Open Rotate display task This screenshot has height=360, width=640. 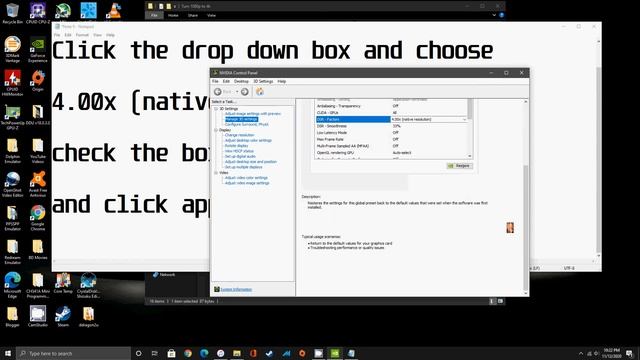(236, 146)
